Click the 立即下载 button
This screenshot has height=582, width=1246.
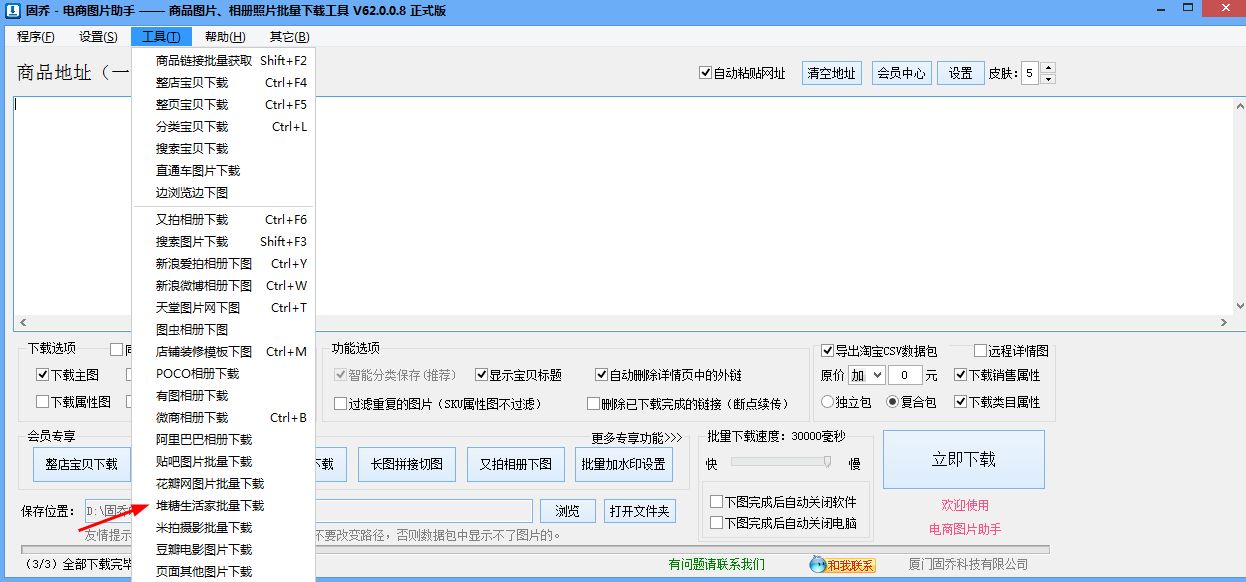962,460
